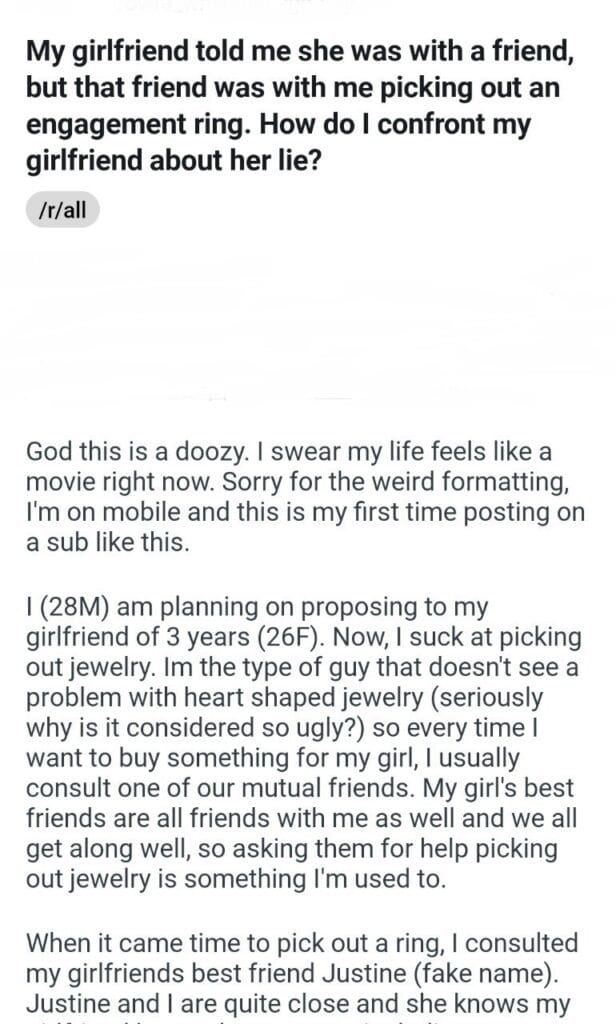The width and height of the screenshot is (616, 1024).
Task: Open the /r/all subreddit tag
Action: pyautogui.click(x=63, y=210)
